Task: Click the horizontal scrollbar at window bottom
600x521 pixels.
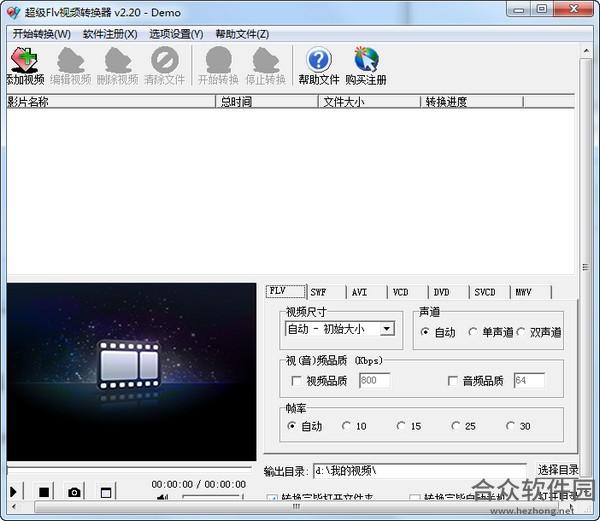Action: (x=297, y=507)
